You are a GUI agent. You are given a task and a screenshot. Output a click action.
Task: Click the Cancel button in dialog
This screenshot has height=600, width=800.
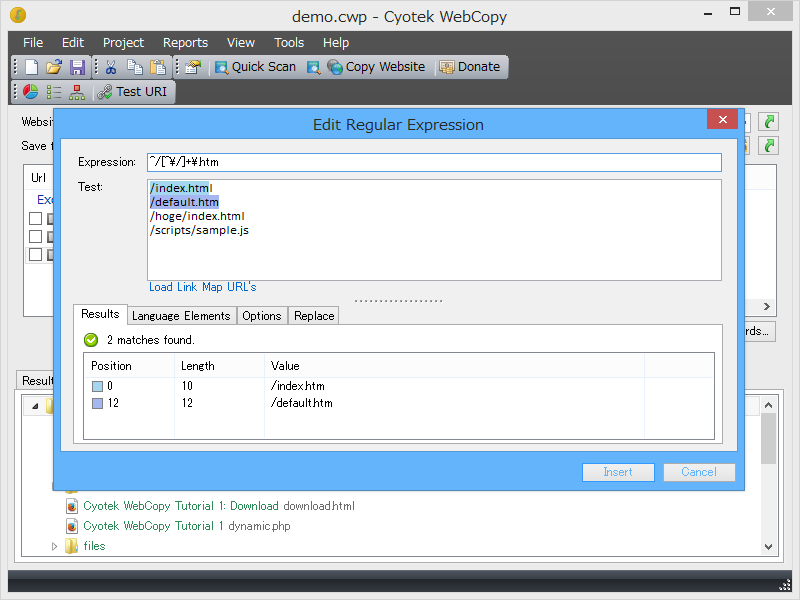(699, 472)
